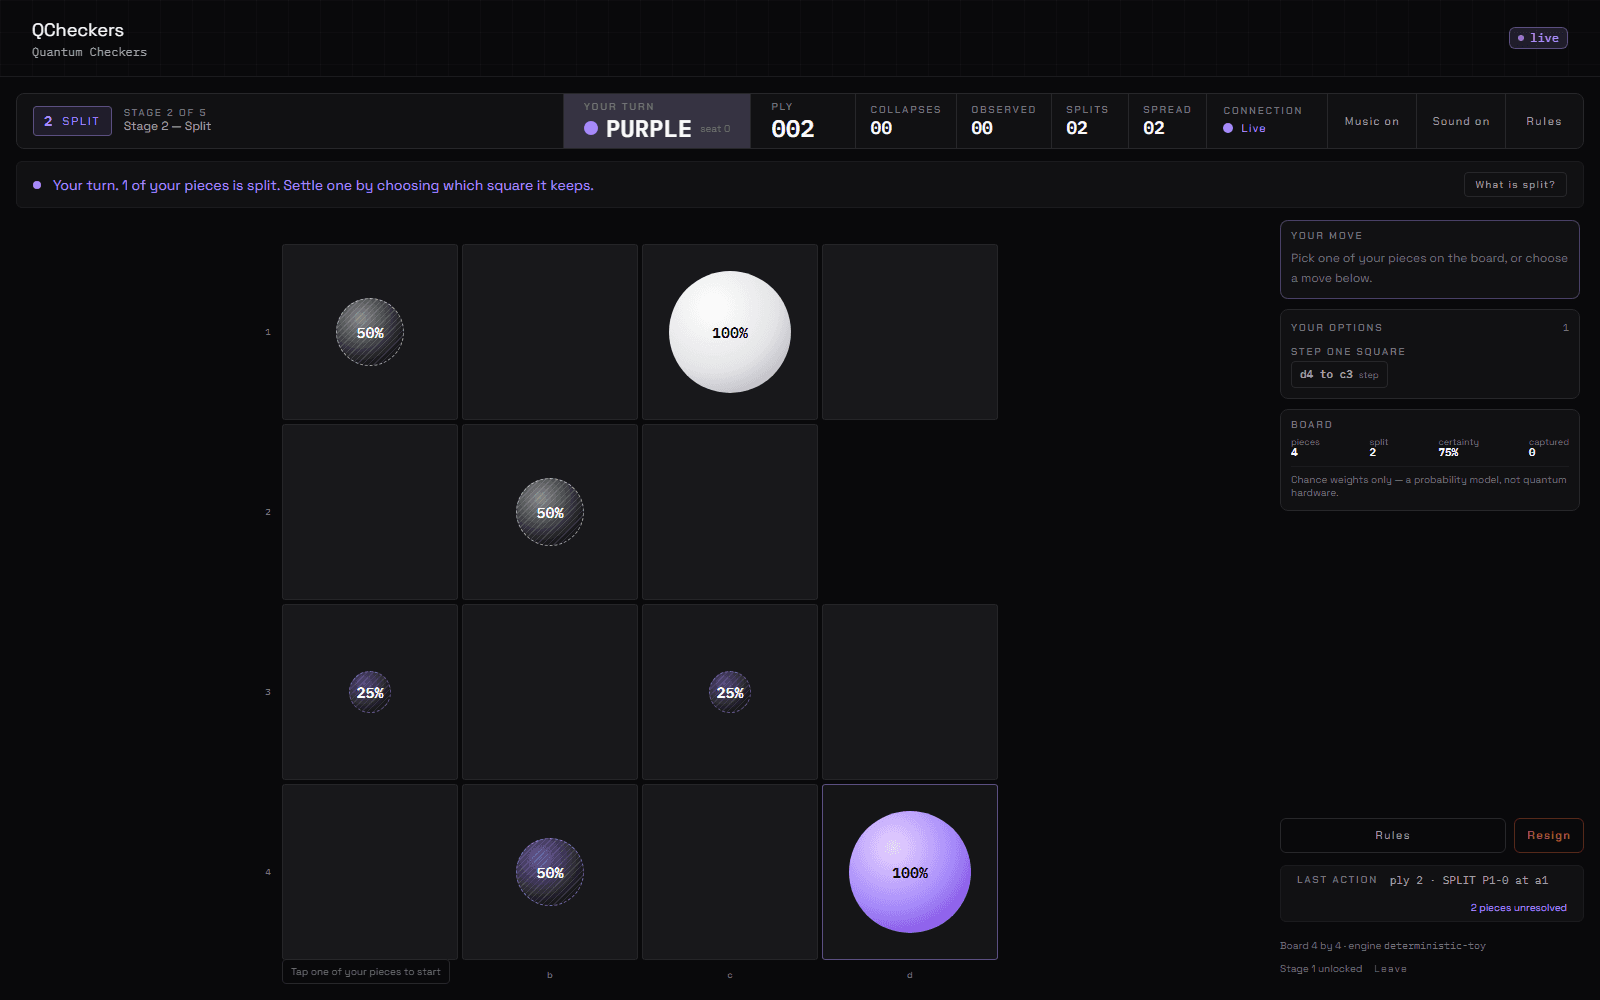Click the empty square d1
Viewport: 1600px width, 1000px height.
click(x=910, y=332)
